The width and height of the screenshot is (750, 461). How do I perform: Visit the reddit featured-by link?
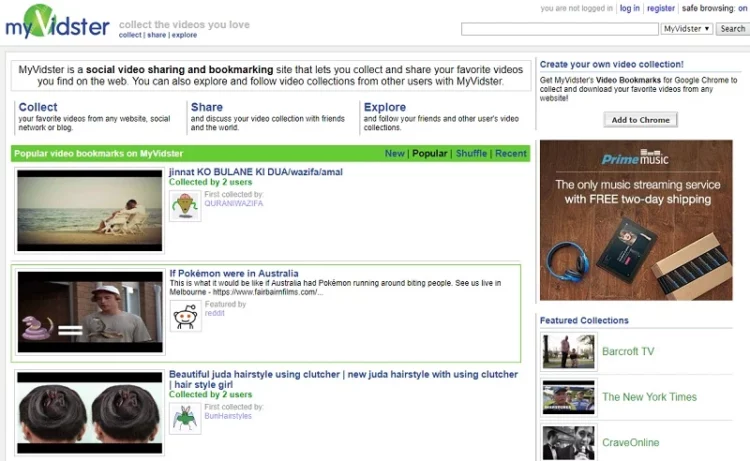[x=214, y=313]
